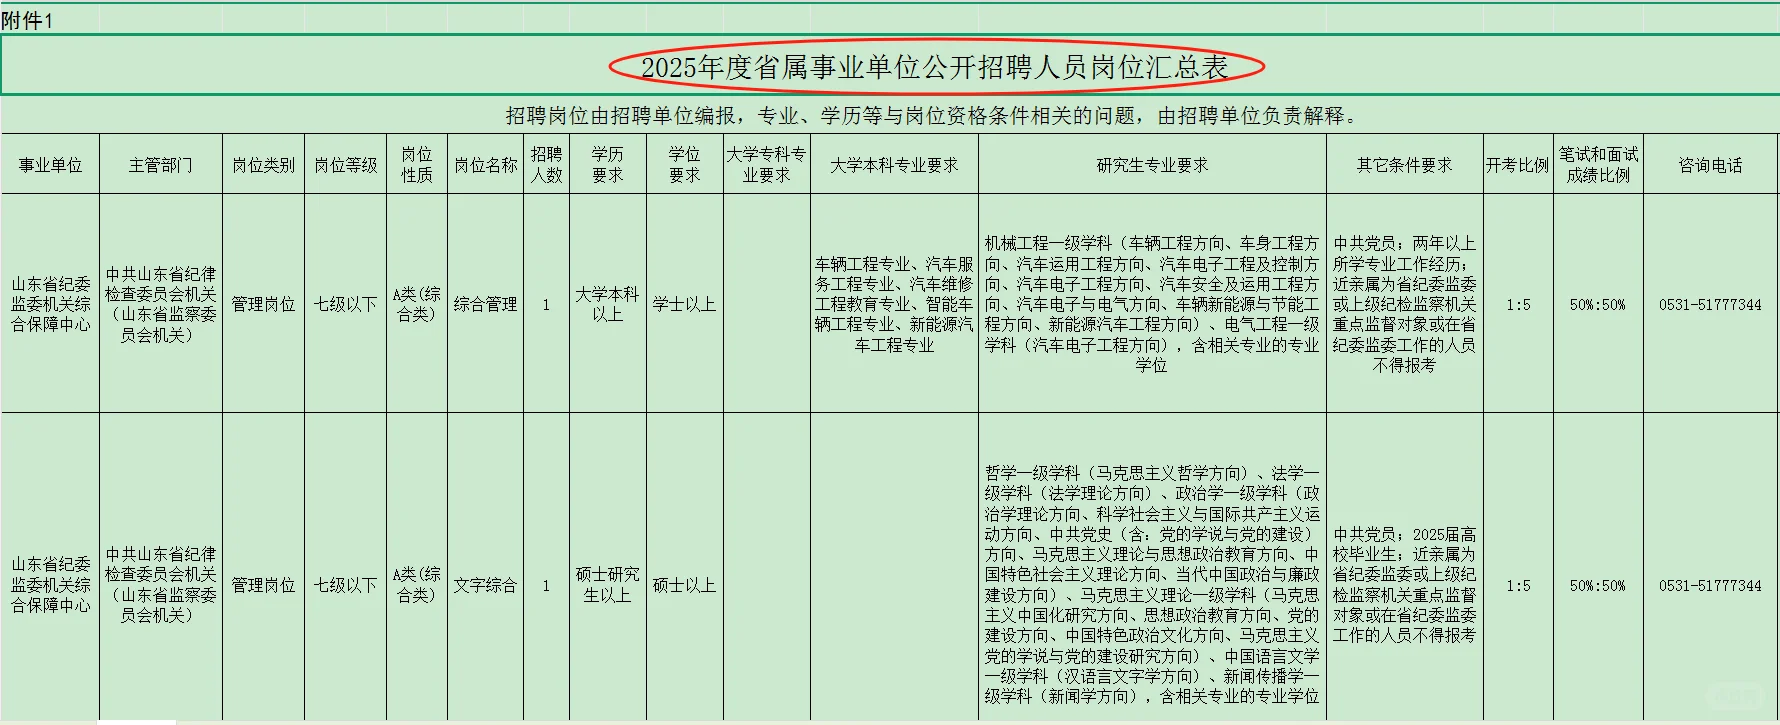Select the conditions cell mentioning '两年以上'

(1404, 304)
